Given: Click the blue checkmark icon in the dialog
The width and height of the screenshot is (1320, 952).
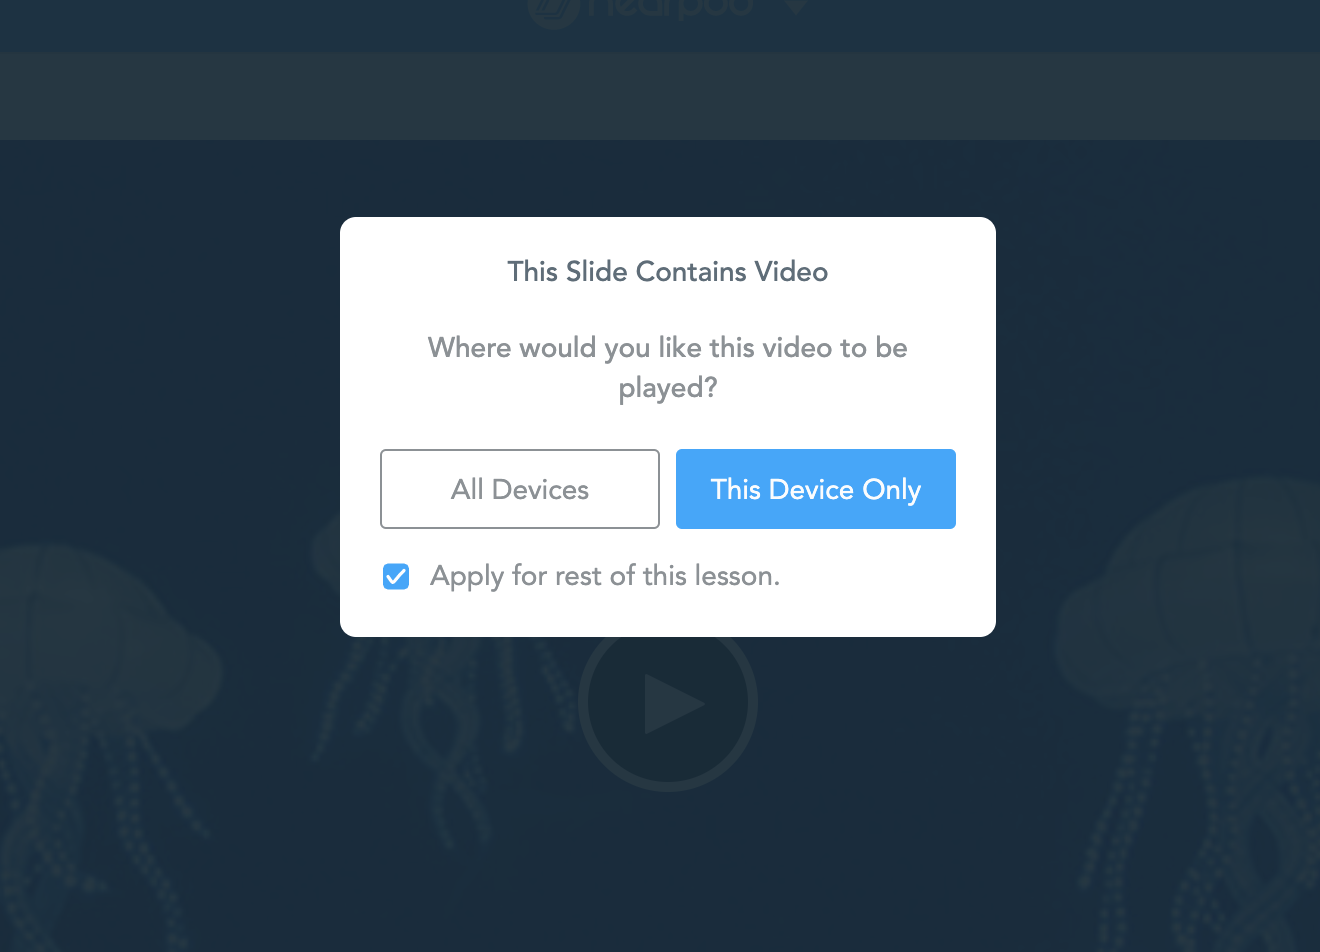Looking at the screenshot, I should (396, 576).
